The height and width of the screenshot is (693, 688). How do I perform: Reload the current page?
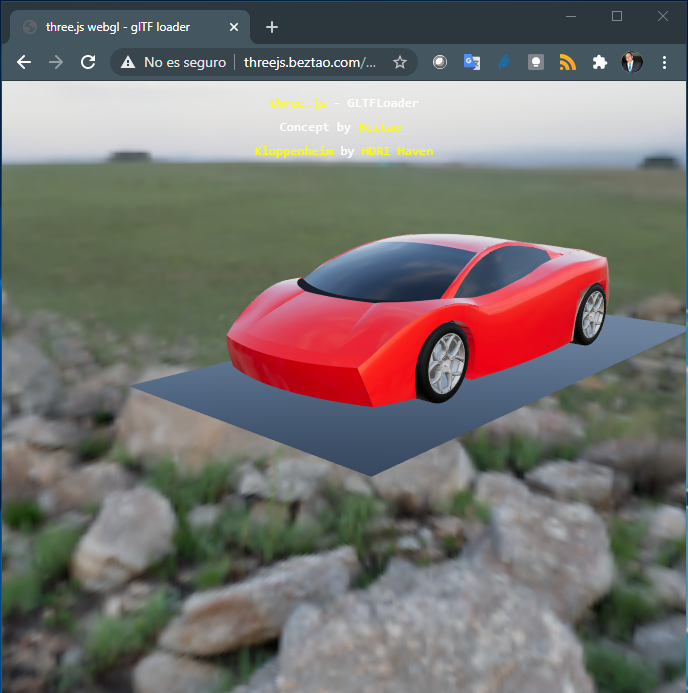(88, 62)
